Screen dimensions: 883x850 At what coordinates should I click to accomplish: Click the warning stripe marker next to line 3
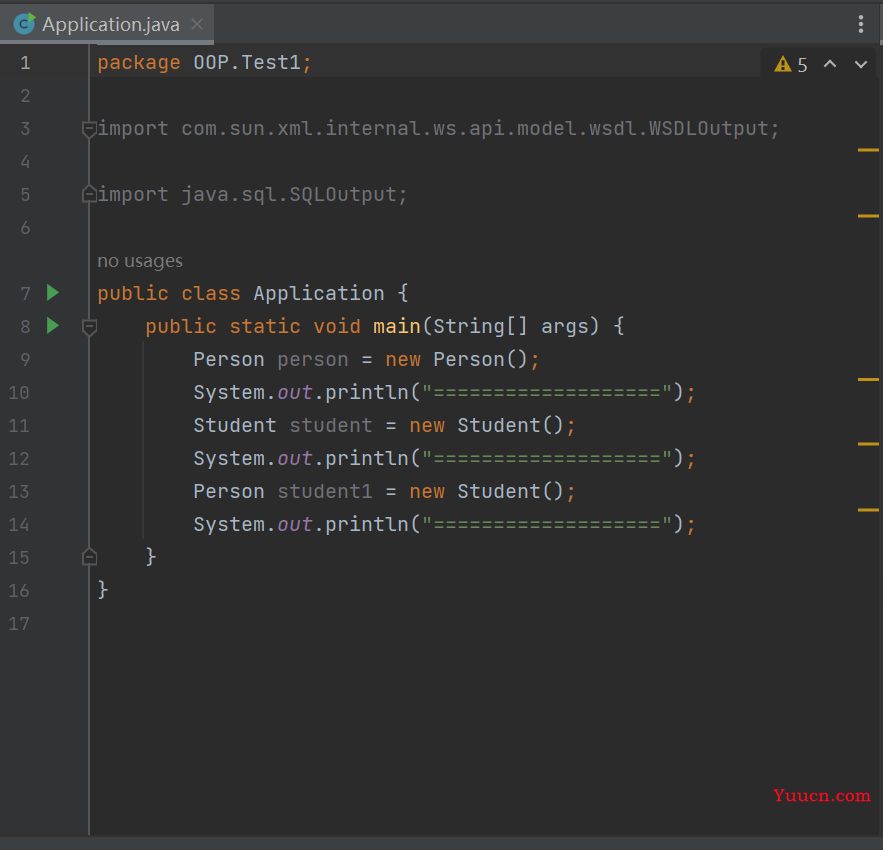[868, 150]
